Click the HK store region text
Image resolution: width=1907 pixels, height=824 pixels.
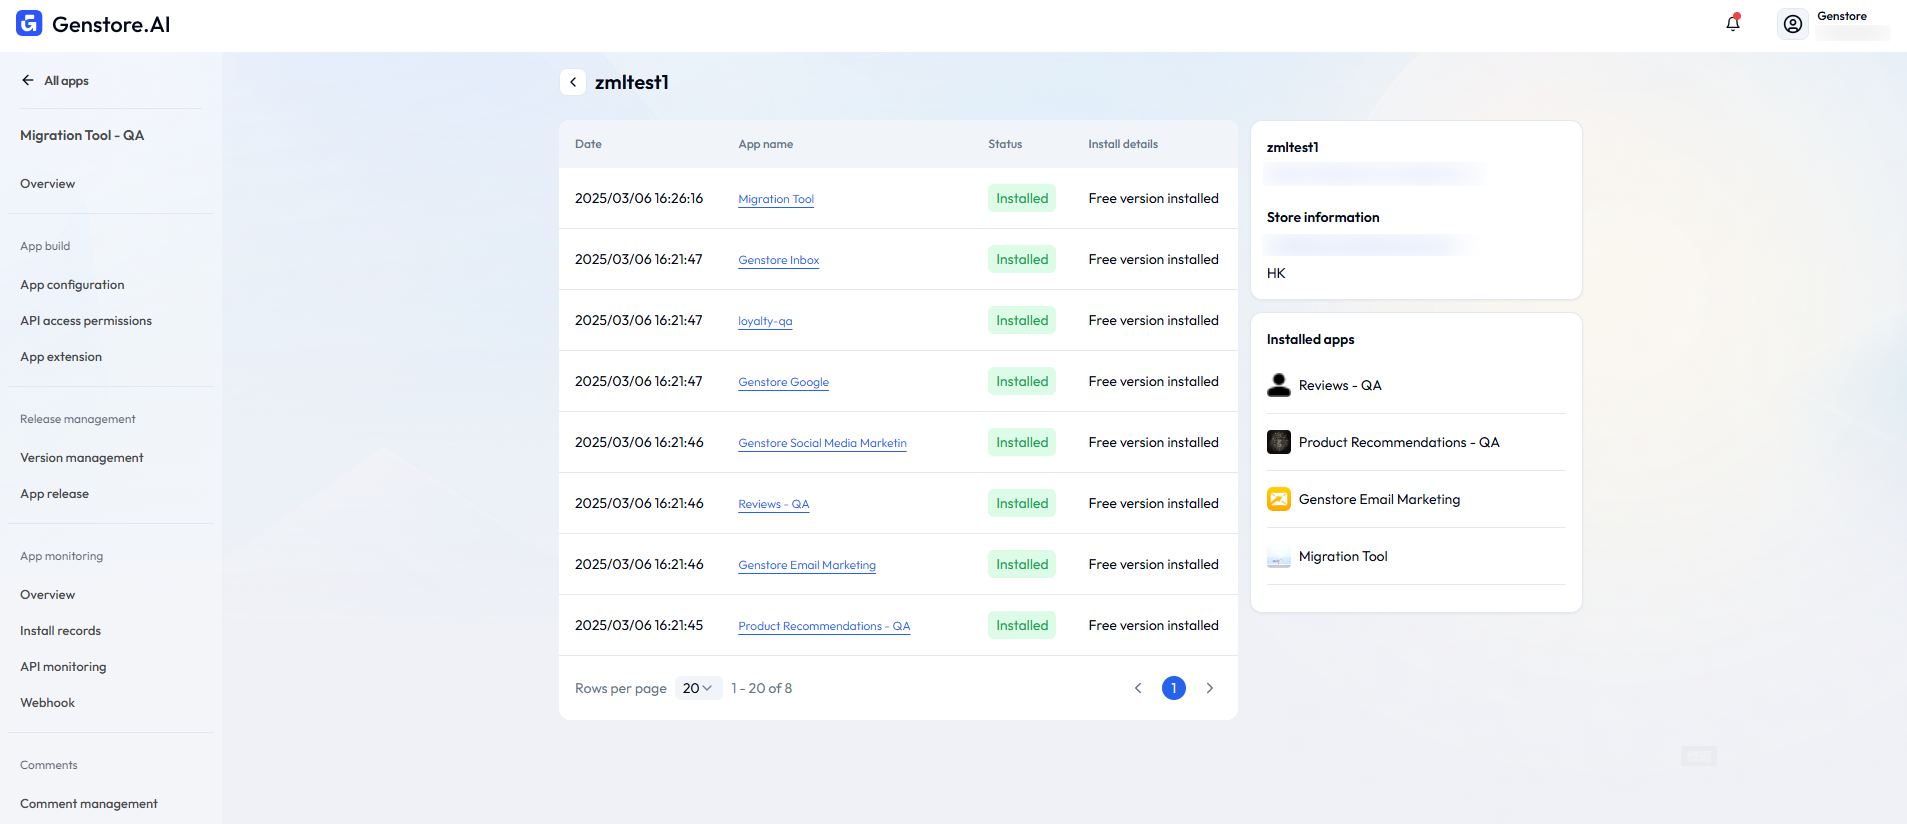click(x=1276, y=273)
